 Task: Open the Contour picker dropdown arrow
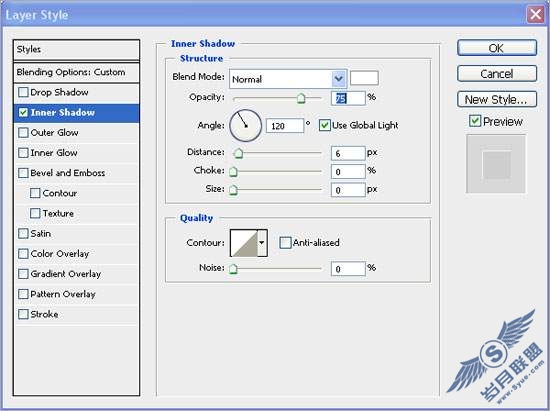coord(262,243)
